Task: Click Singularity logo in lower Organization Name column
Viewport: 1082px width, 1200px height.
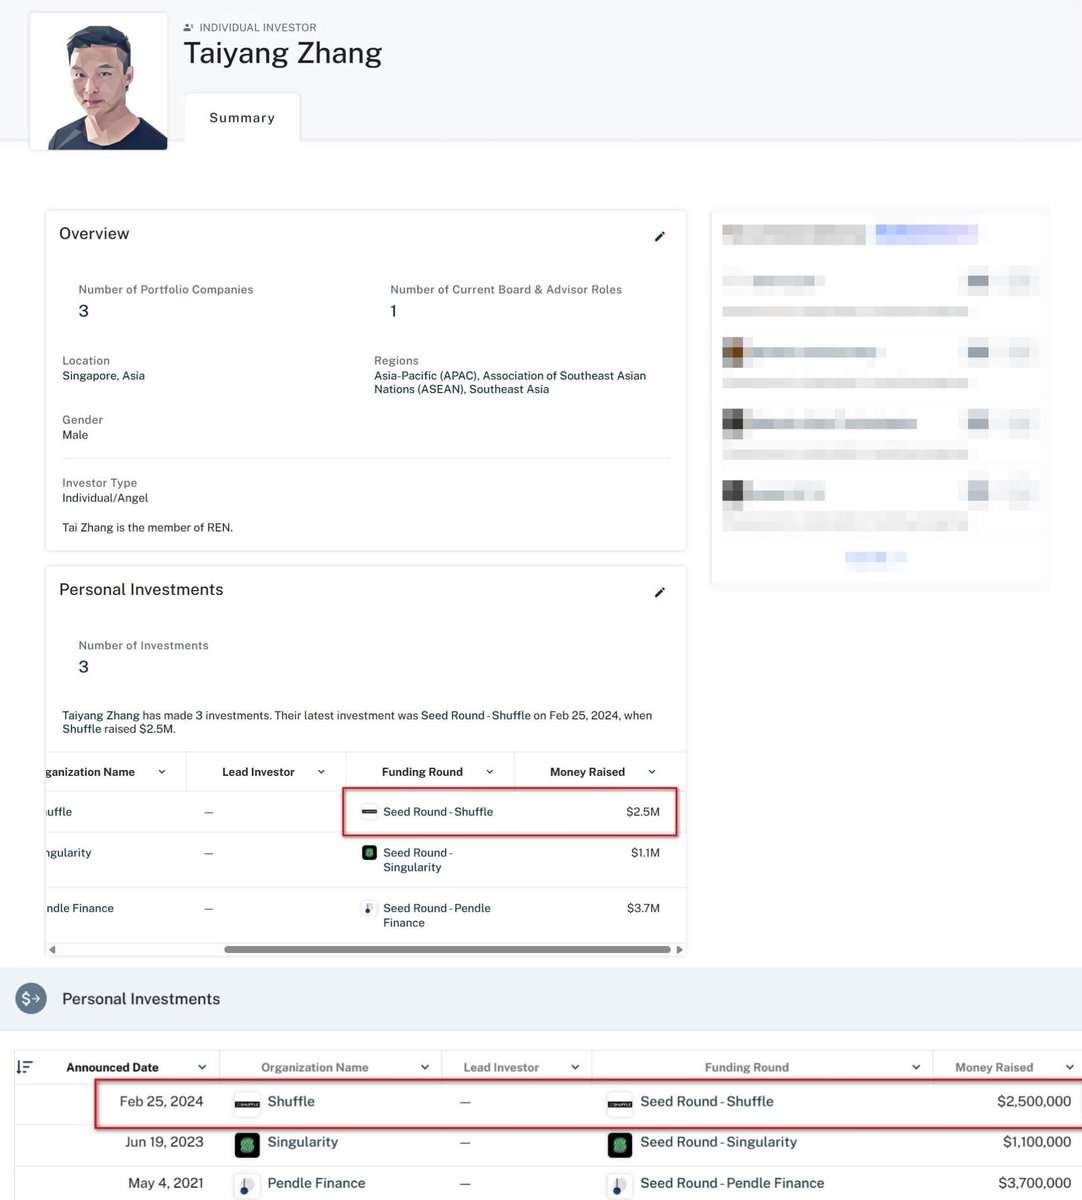Action: (x=247, y=1144)
